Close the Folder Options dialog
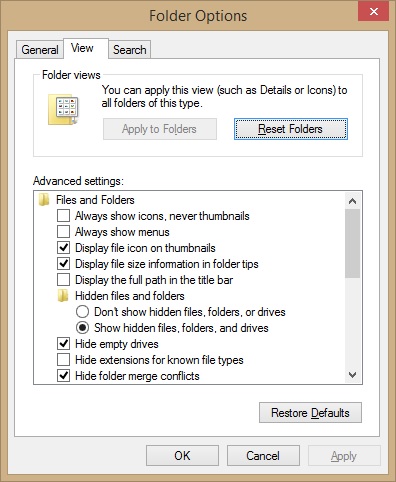Viewport: 396px width, 482px height. coord(373,12)
